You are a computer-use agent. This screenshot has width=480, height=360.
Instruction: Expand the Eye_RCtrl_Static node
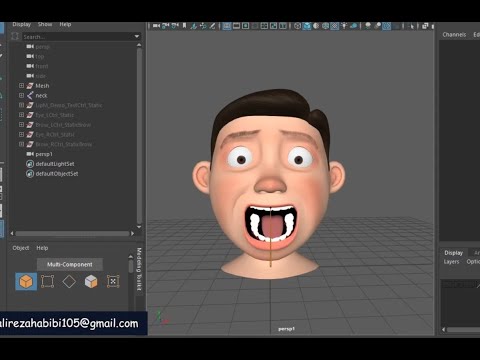click(21, 134)
